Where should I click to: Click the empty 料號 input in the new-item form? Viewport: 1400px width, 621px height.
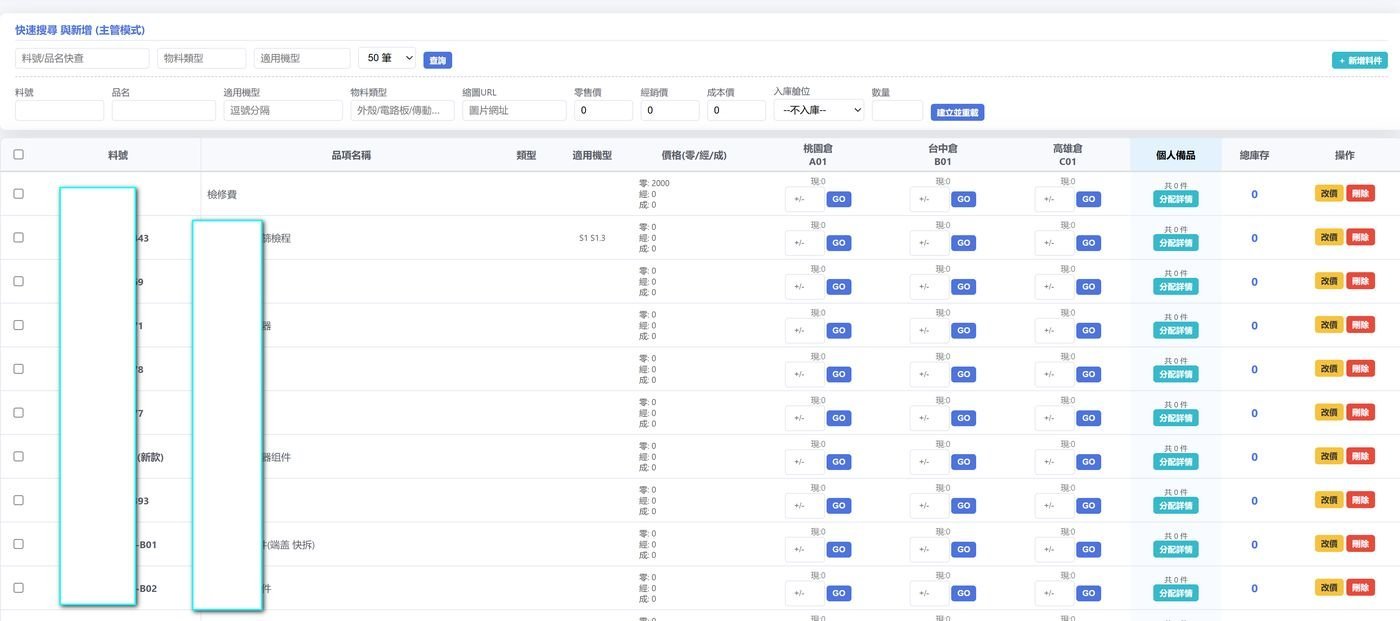59,110
